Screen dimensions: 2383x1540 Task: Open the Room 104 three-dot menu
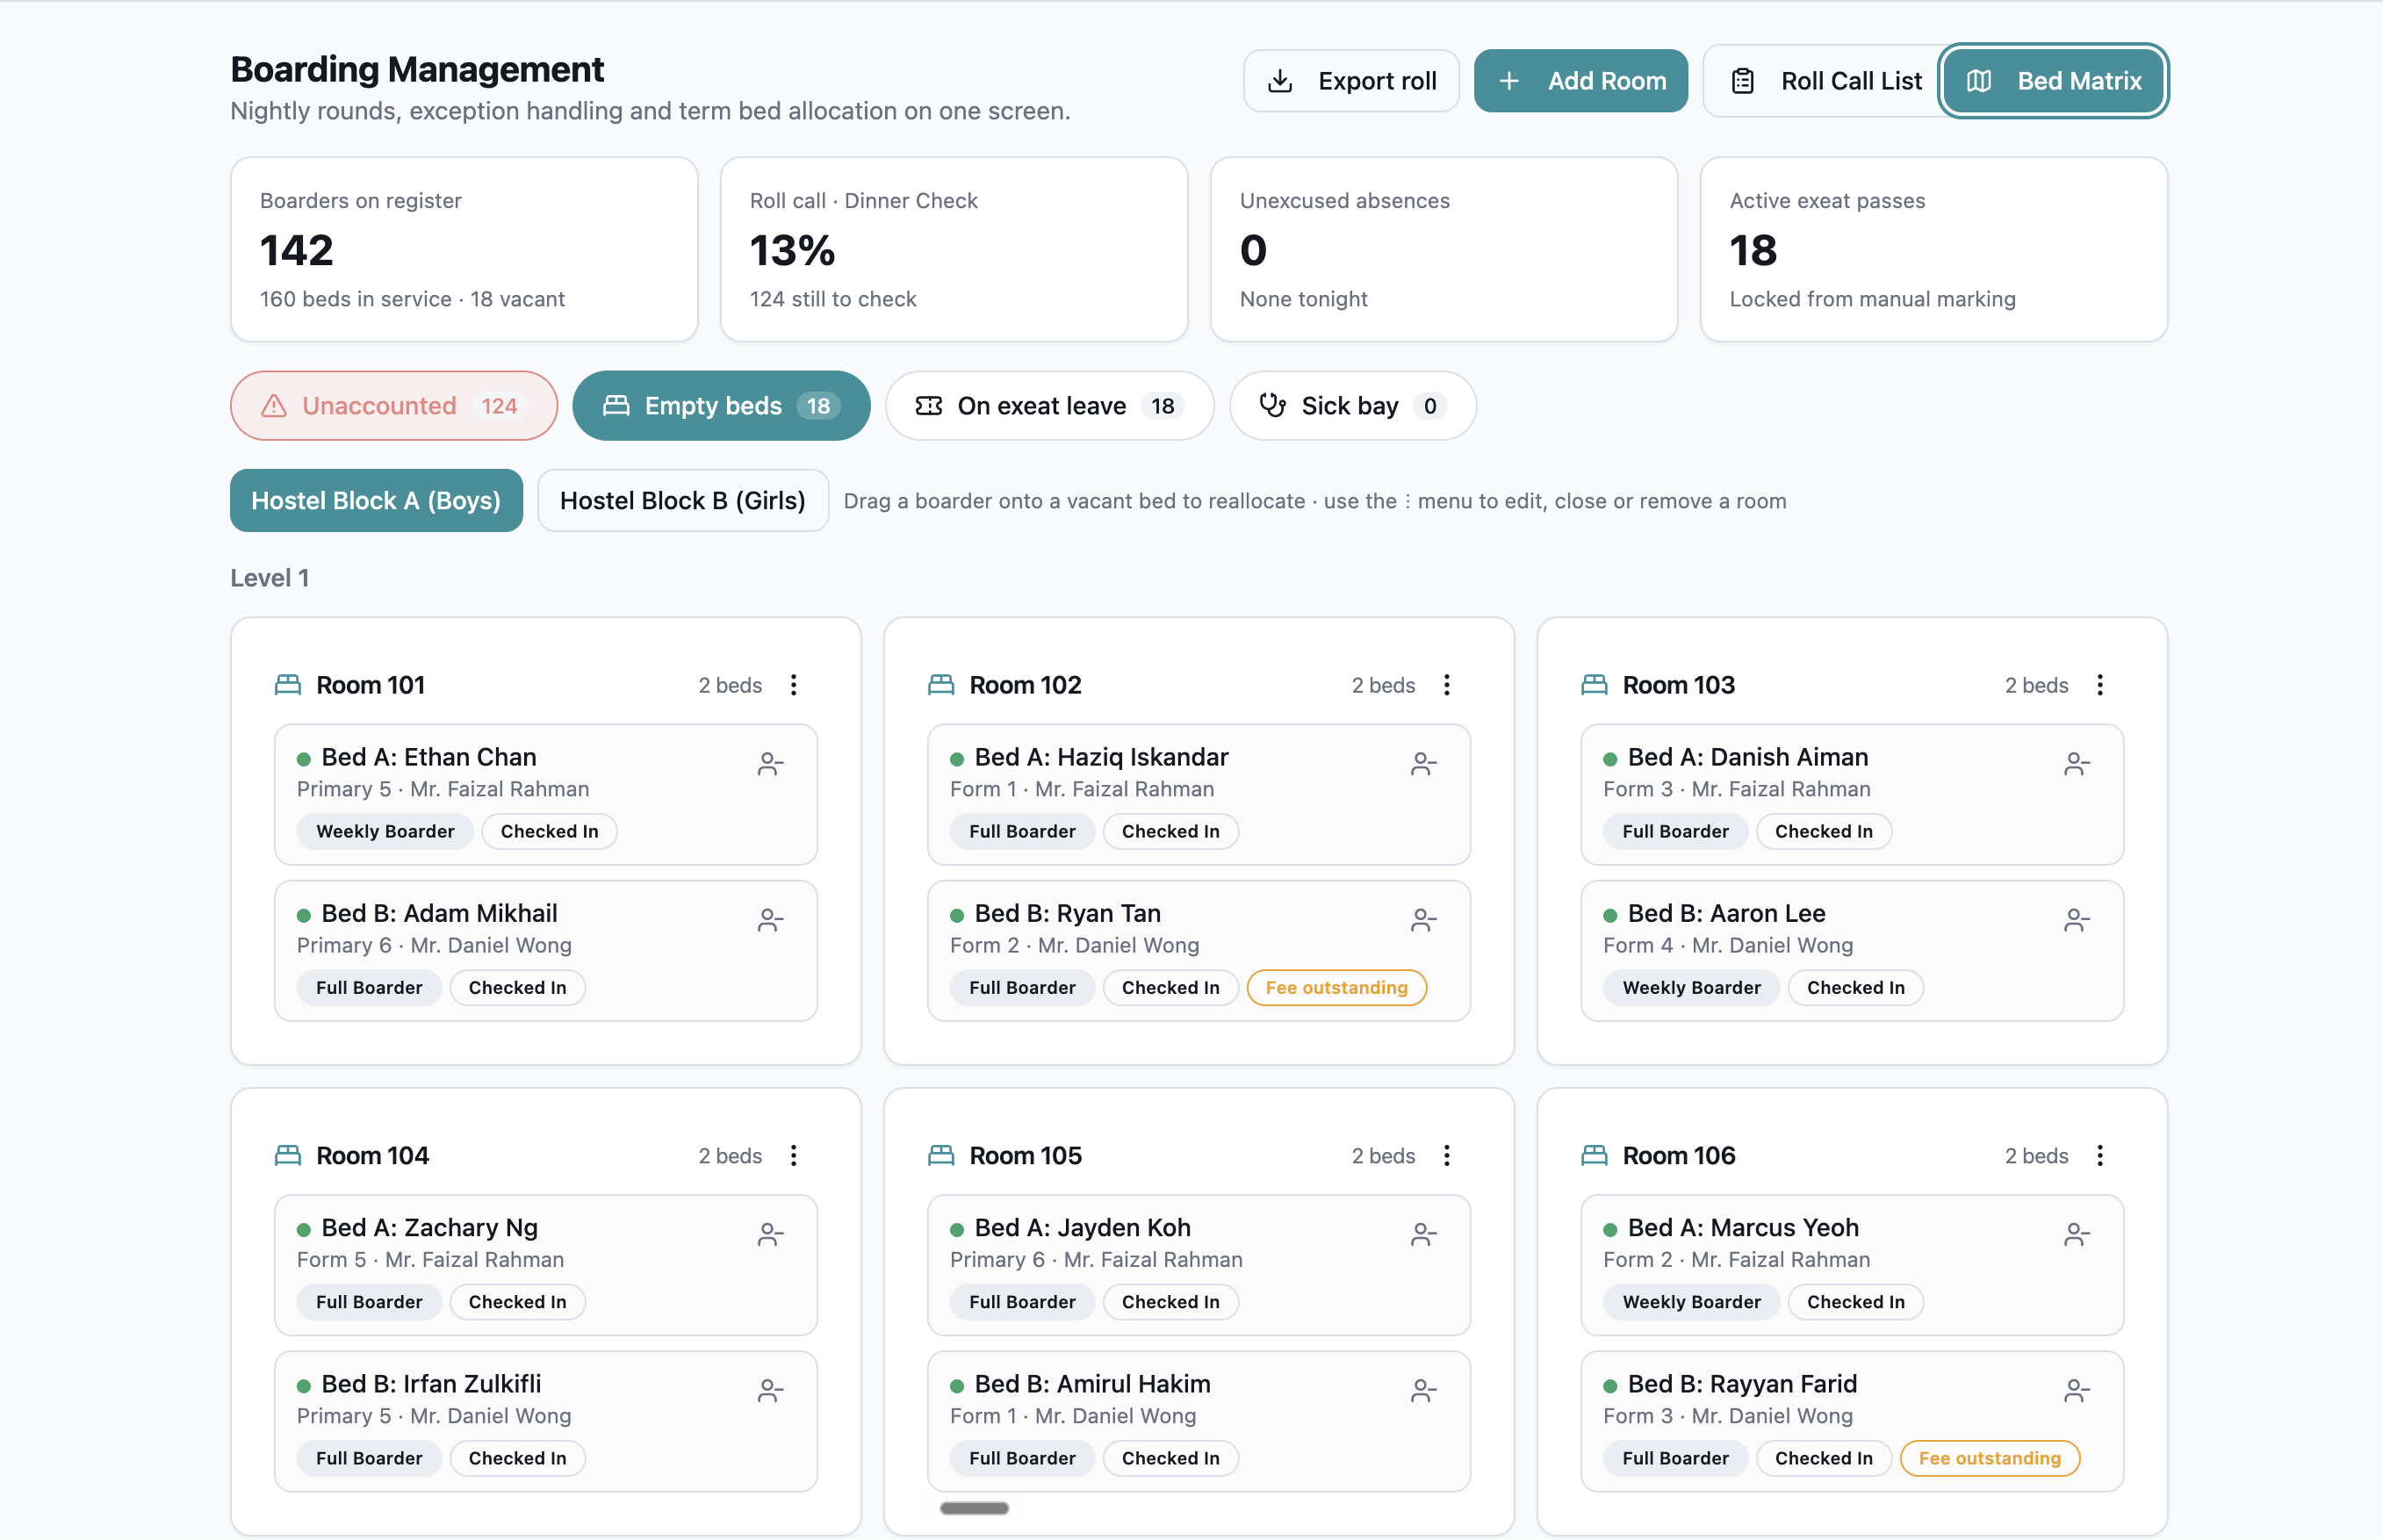pos(794,1156)
